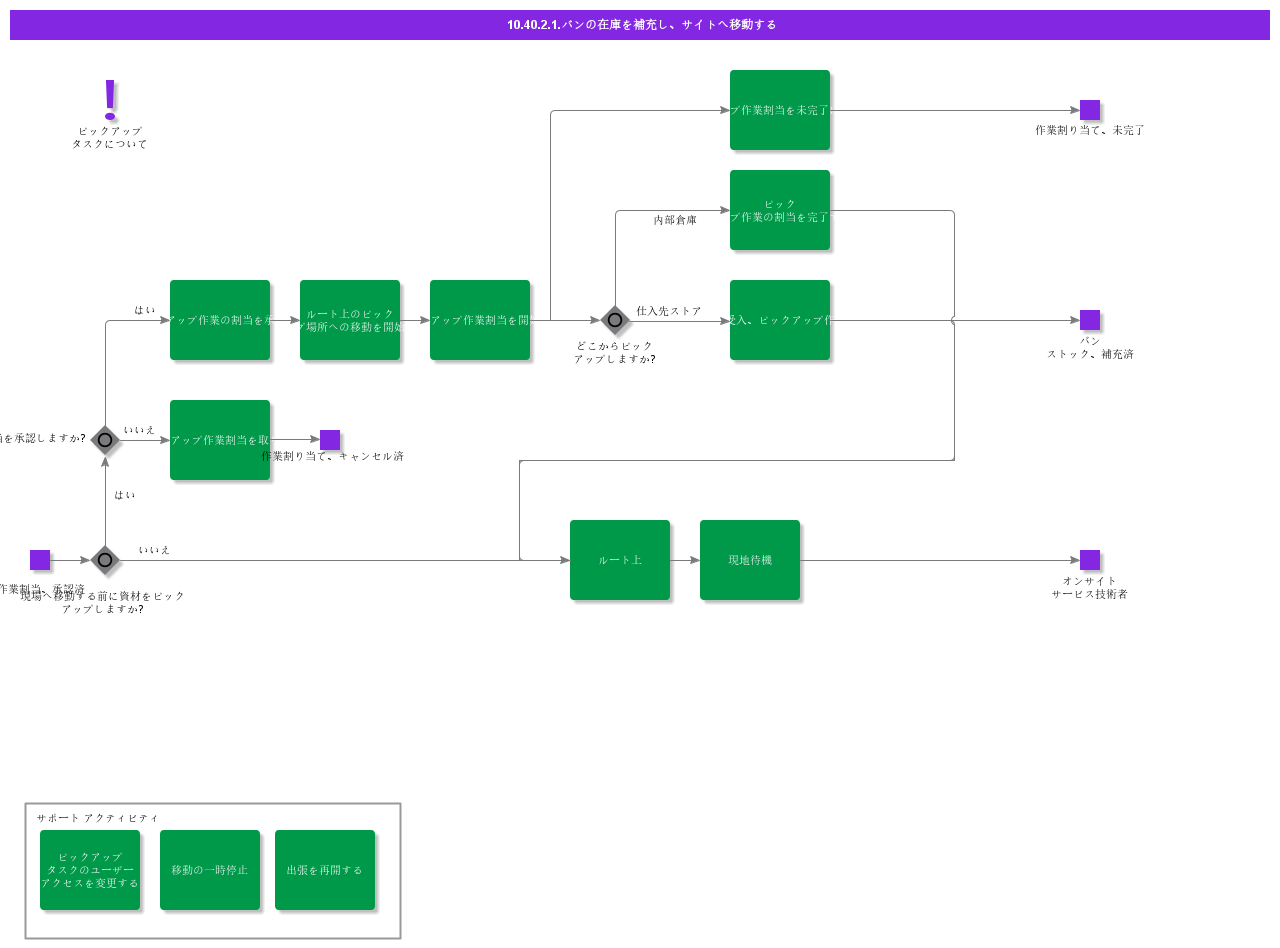
Task: Click the 'ピック アップ作業の割当を完了' activity box
Action: (x=780, y=210)
